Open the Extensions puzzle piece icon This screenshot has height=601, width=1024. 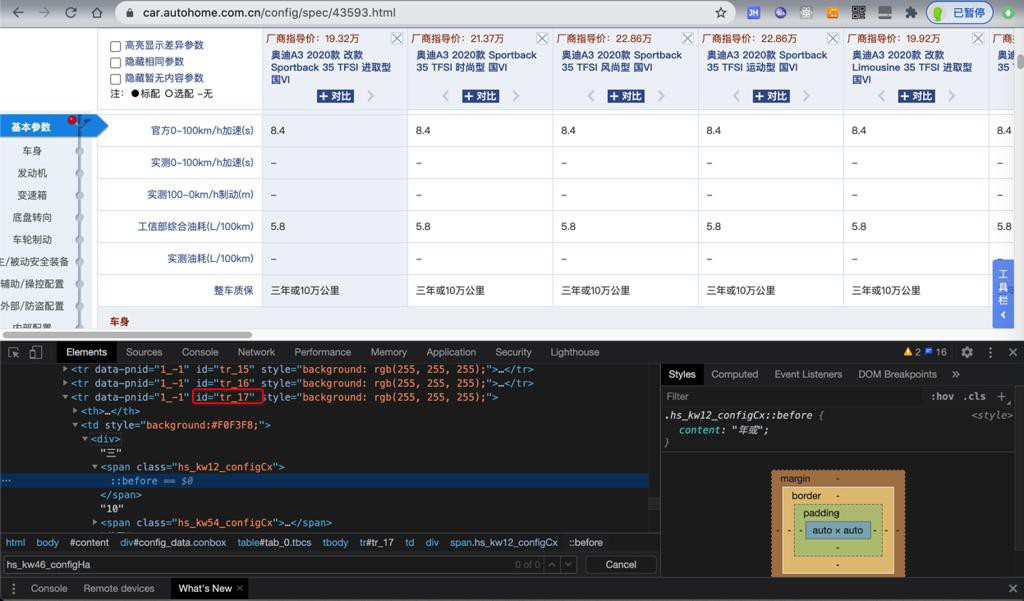point(910,12)
